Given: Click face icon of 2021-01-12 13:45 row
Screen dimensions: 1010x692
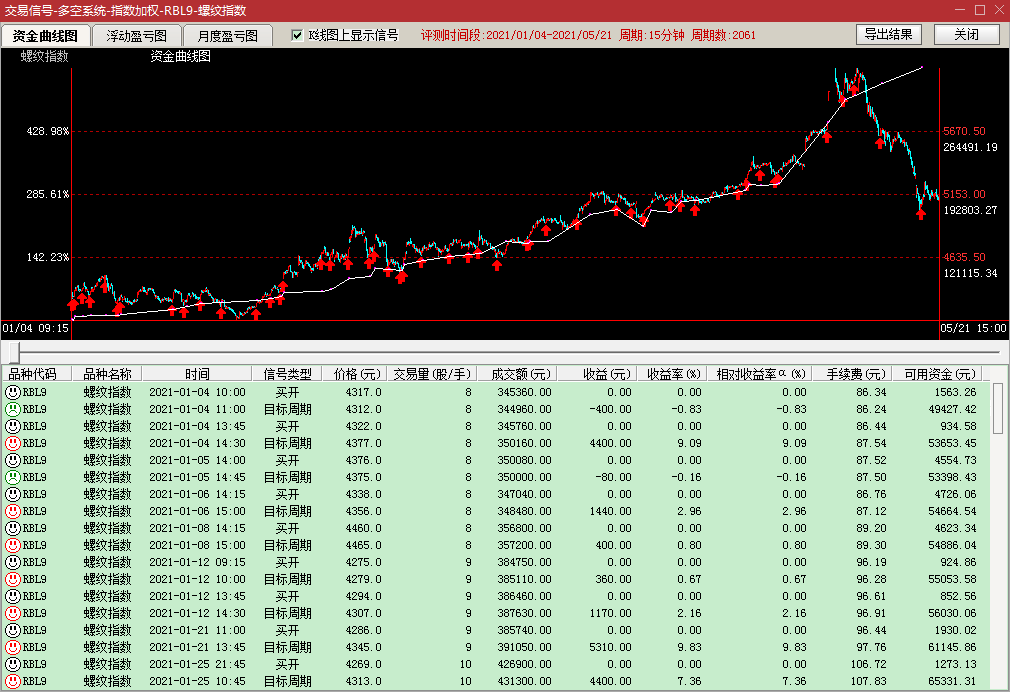Looking at the screenshot, I should [x=13, y=596].
